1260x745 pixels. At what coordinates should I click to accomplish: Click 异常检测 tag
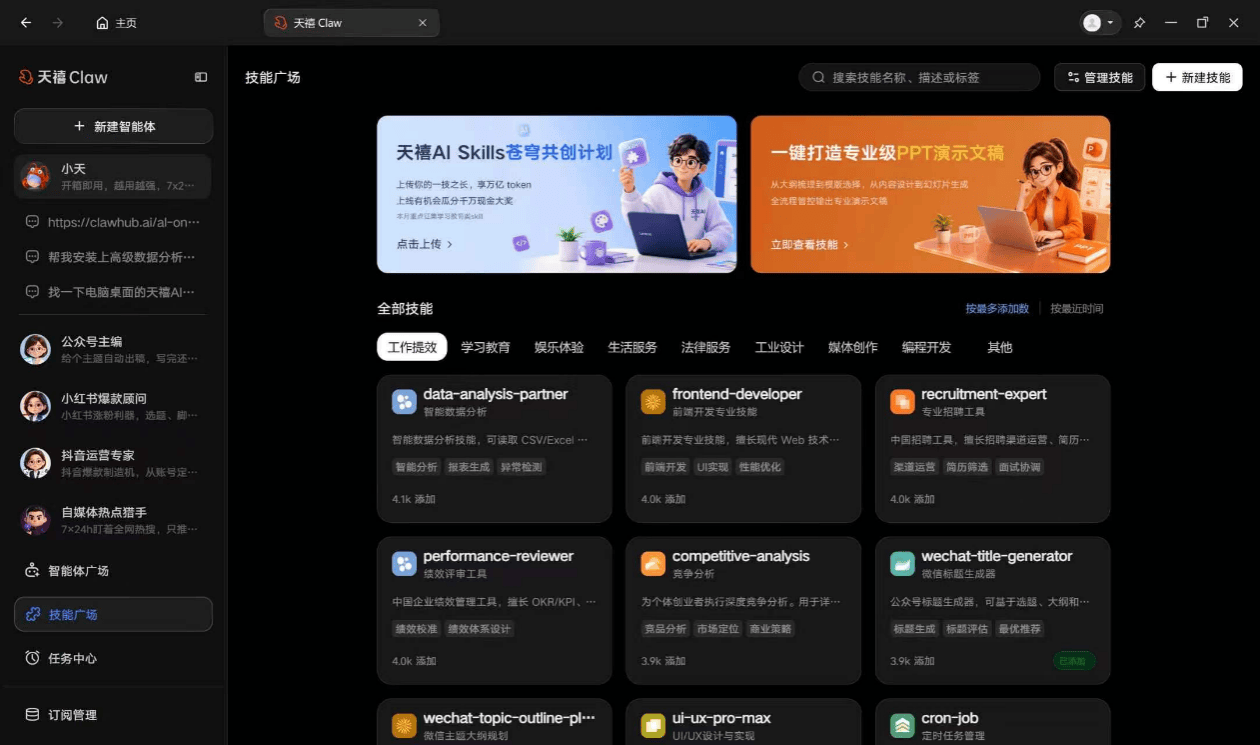click(x=522, y=467)
